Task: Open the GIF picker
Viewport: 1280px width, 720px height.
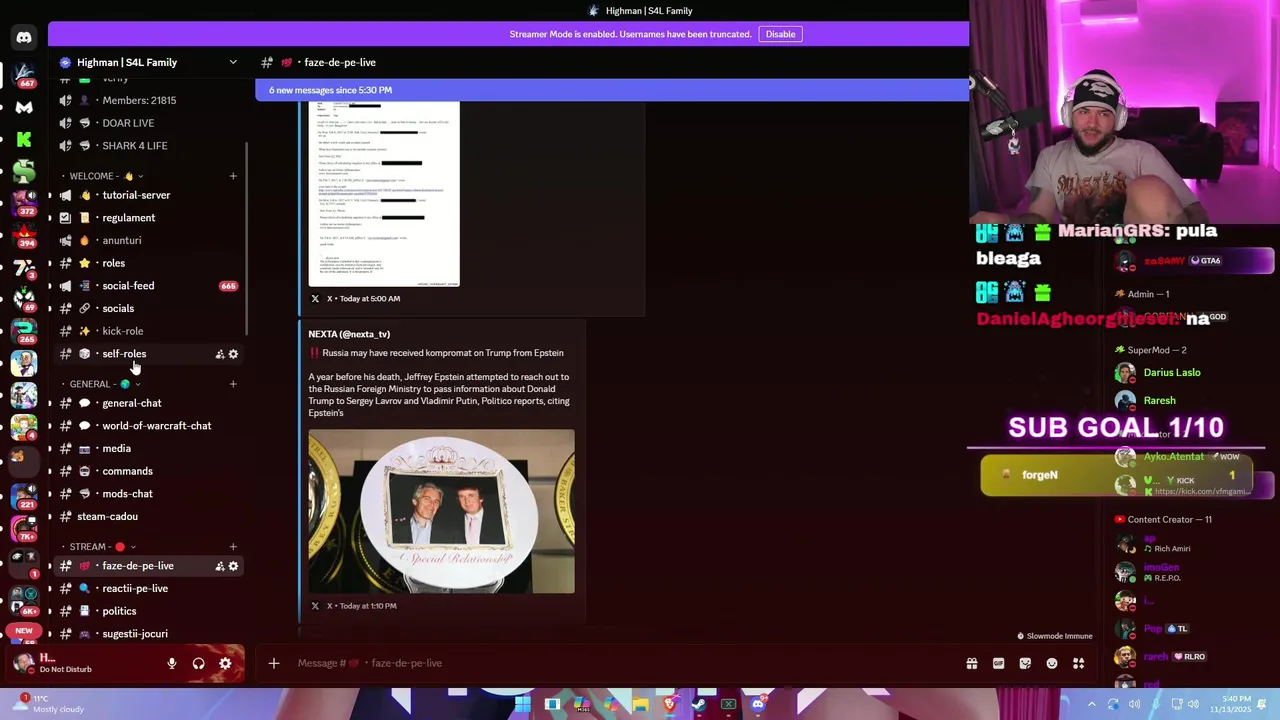Action: click(998, 663)
